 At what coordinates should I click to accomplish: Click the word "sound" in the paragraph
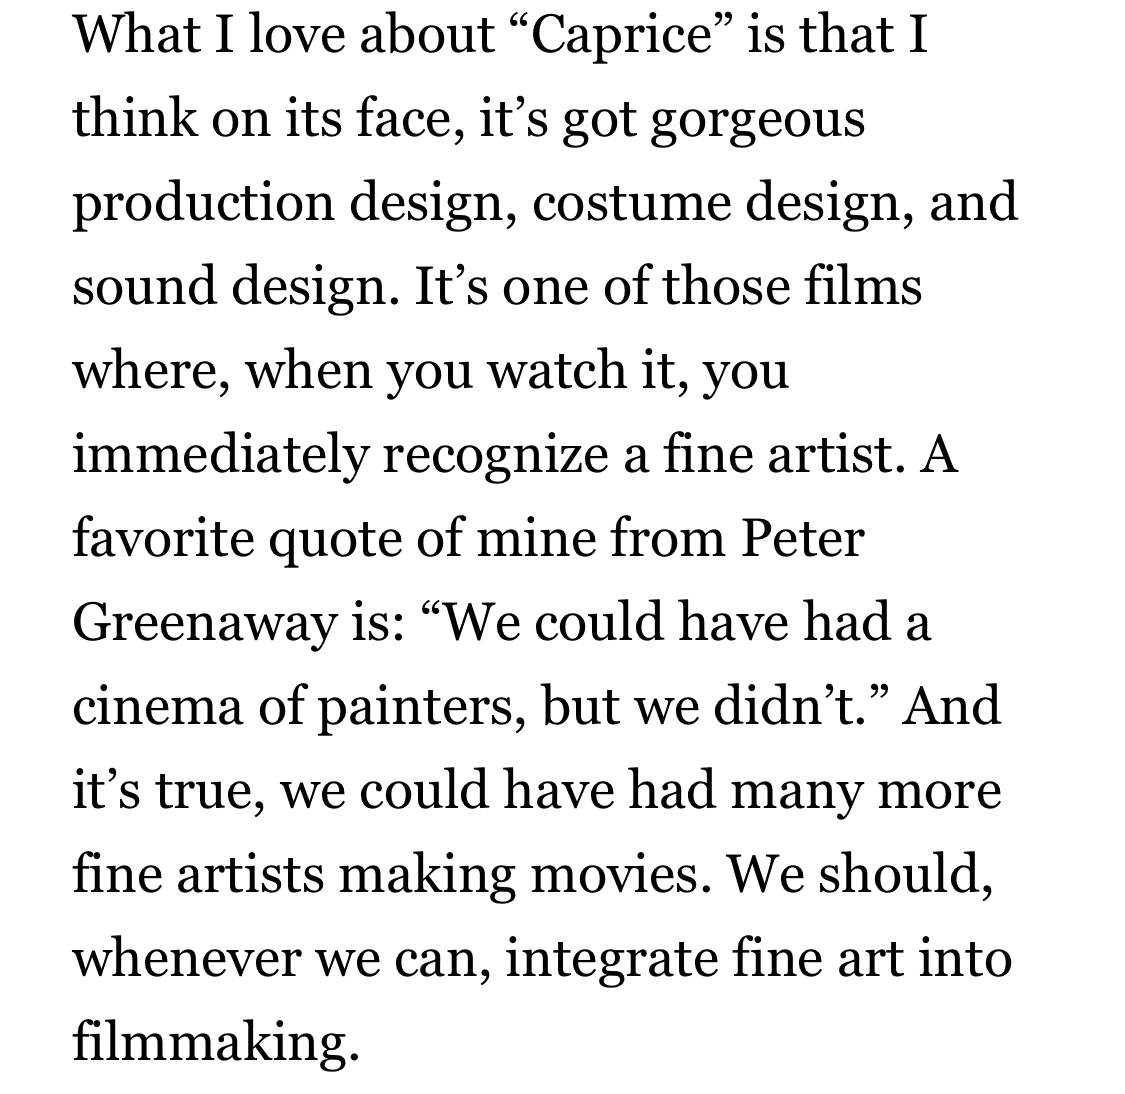[143, 287]
